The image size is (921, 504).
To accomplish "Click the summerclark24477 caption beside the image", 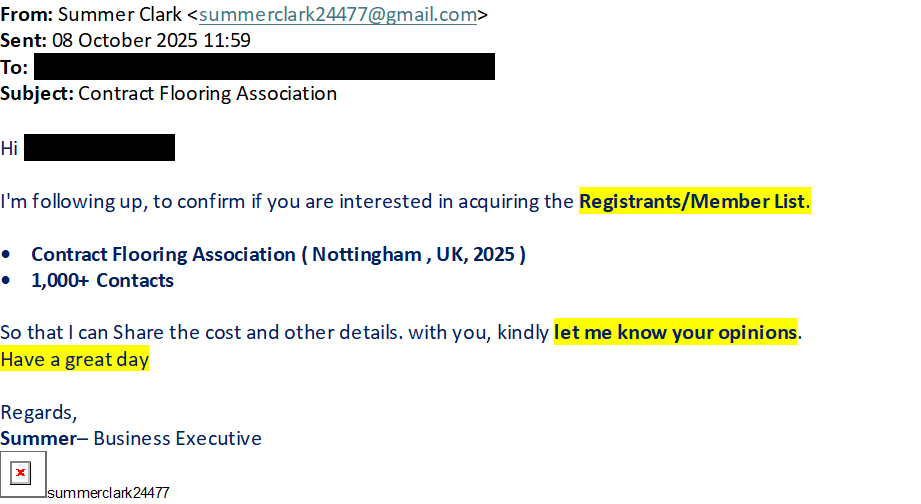I will point(108,492).
